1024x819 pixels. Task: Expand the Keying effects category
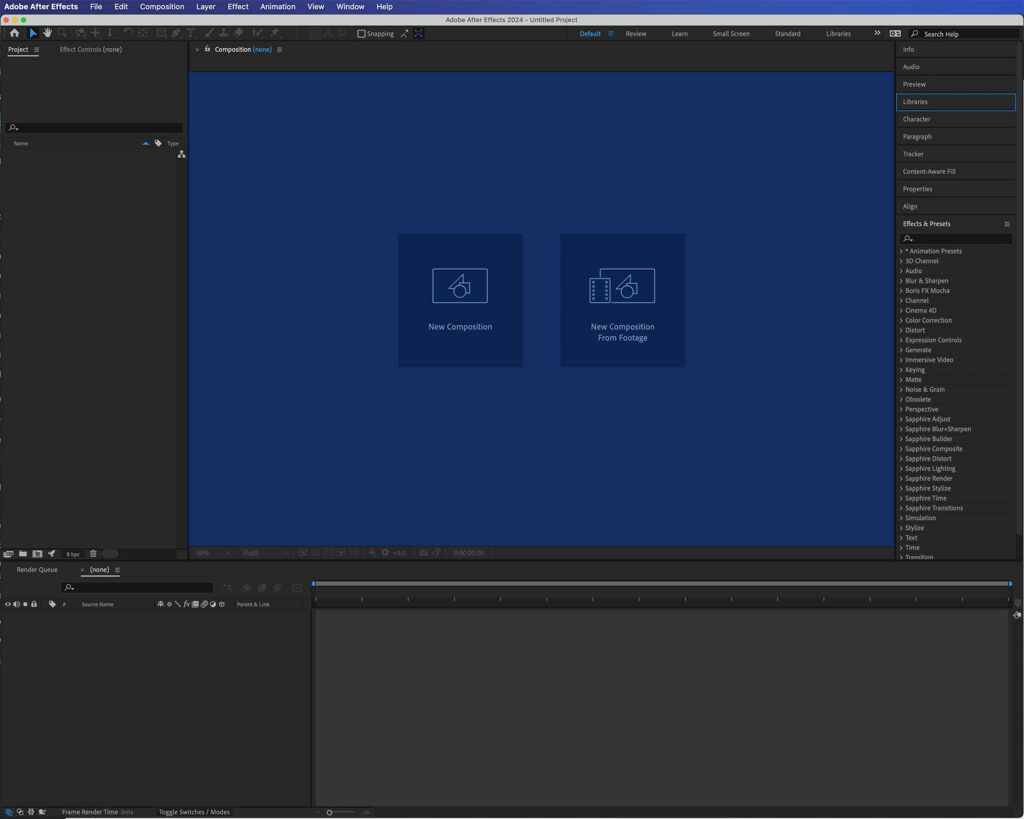(x=901, y=370)
